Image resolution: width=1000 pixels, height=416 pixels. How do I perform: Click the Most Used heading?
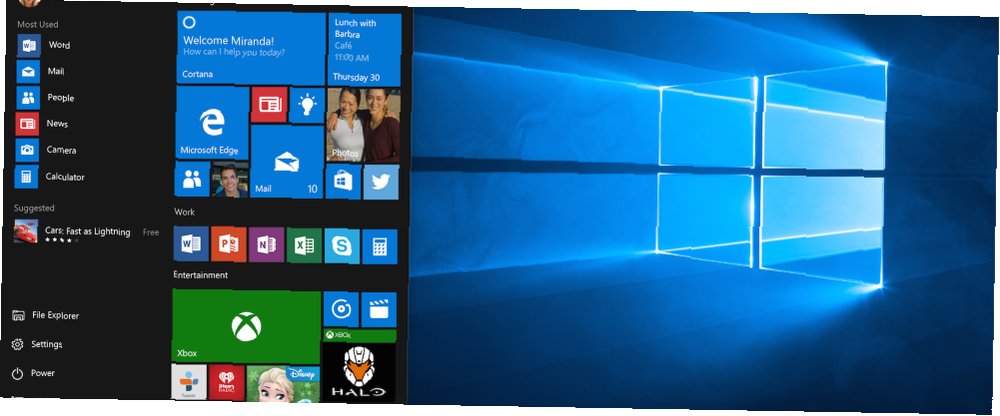point(38,24)
